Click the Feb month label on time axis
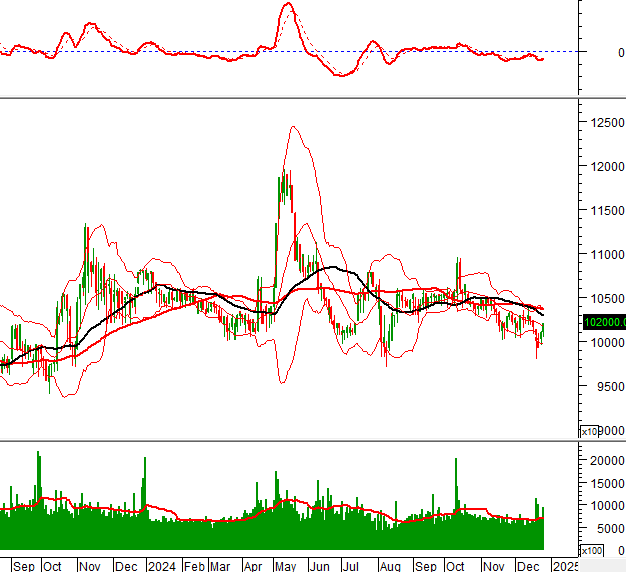 point(194,565)
